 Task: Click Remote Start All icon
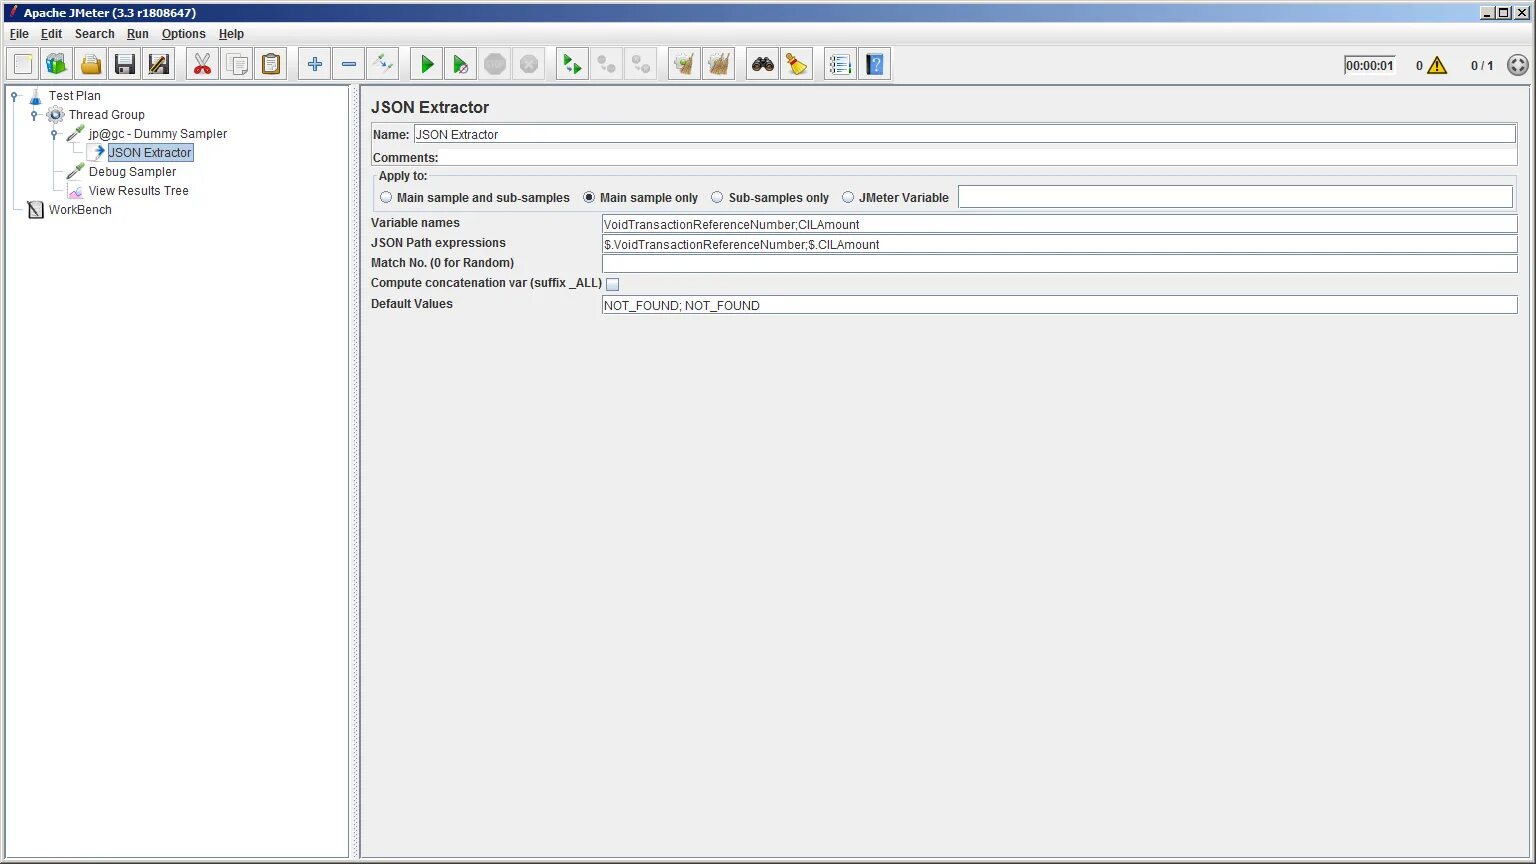572,65
